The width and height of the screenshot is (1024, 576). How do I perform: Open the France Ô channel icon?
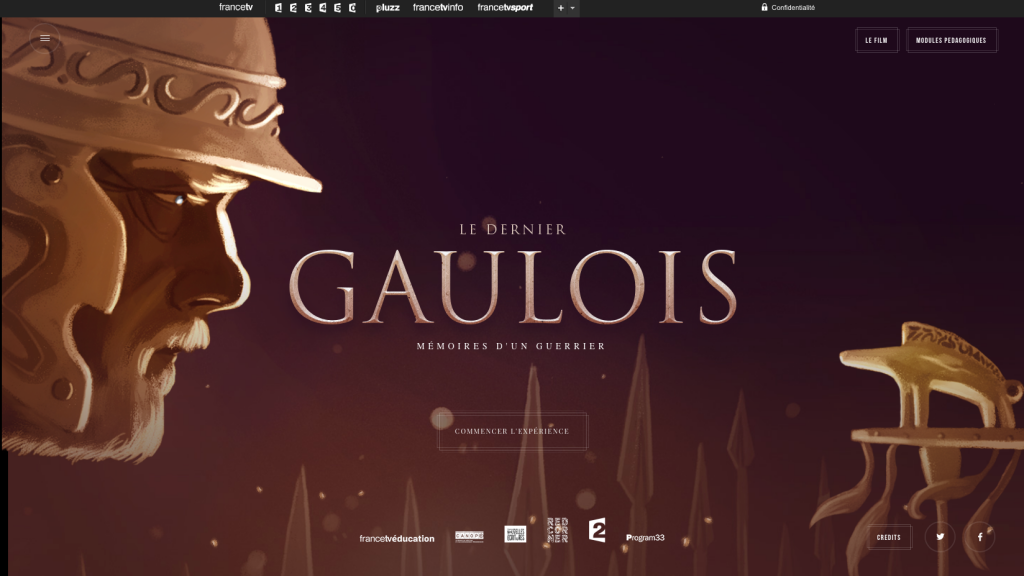click(353, 8)
